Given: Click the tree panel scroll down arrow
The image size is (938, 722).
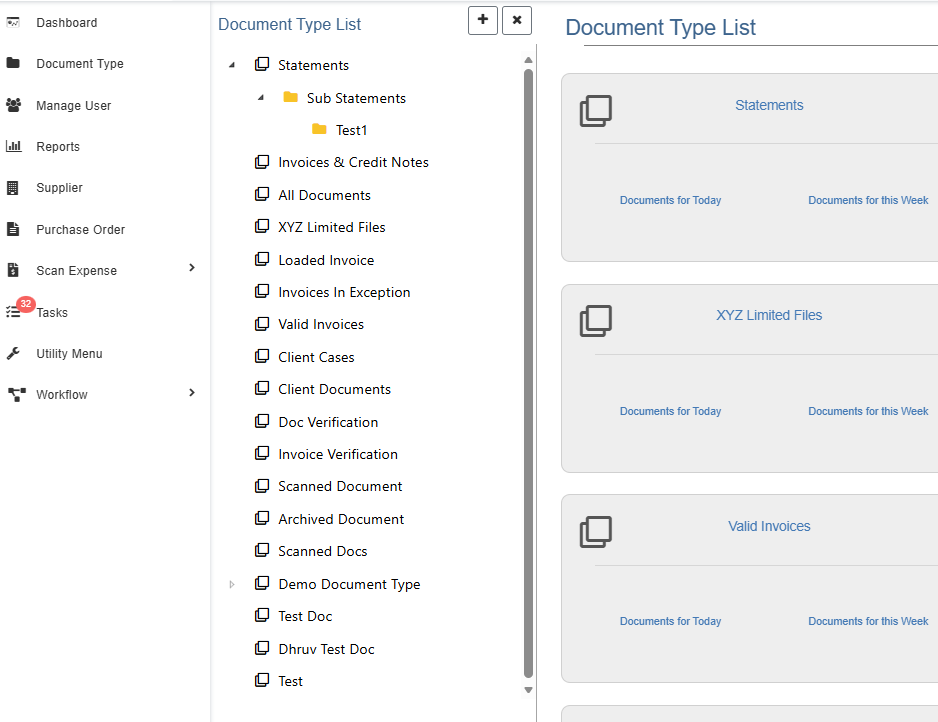Looking at the screenshot, I should pyautogui.click(x=528, y=690).
